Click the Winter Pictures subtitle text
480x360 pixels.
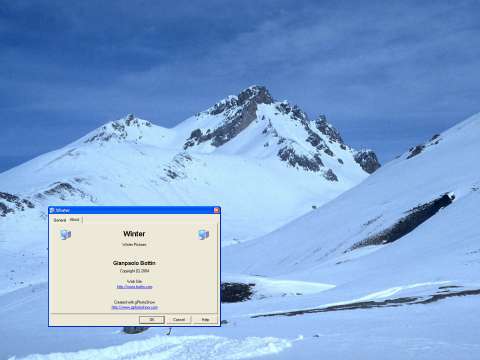pos(134,244)
